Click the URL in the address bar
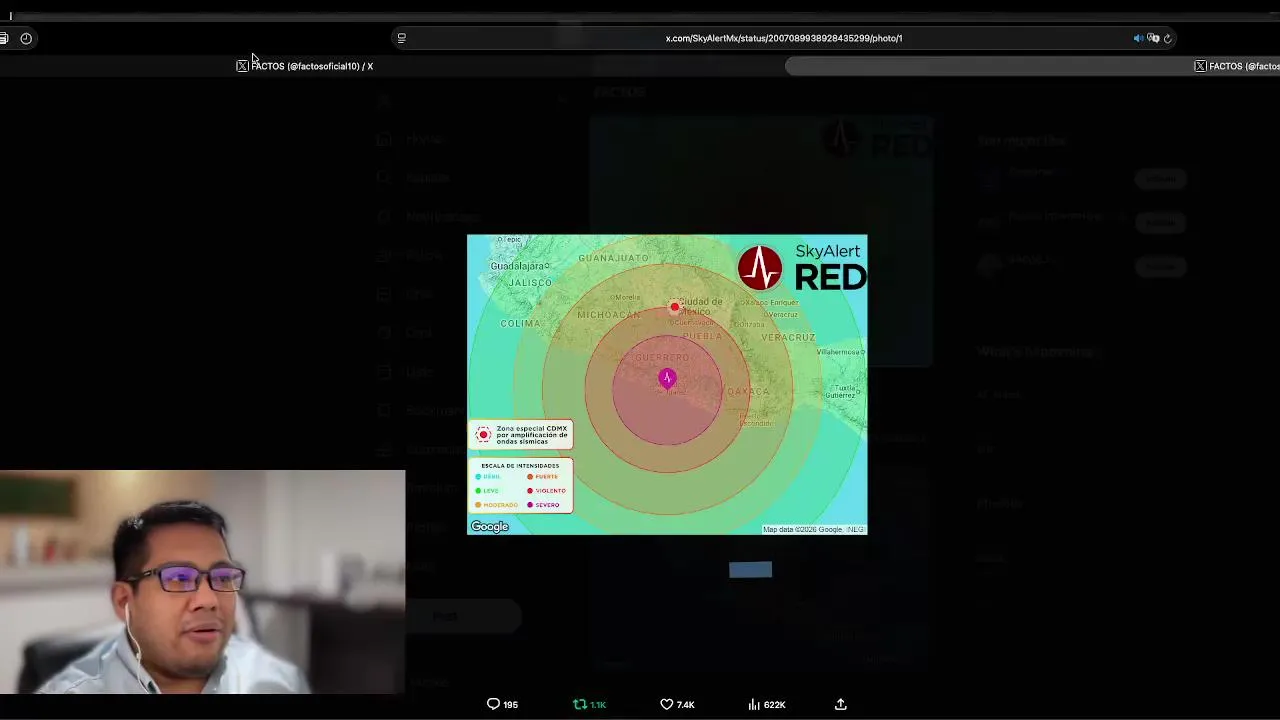The height and width of the screenshot is (720, 1280). (x=784, y=38)
